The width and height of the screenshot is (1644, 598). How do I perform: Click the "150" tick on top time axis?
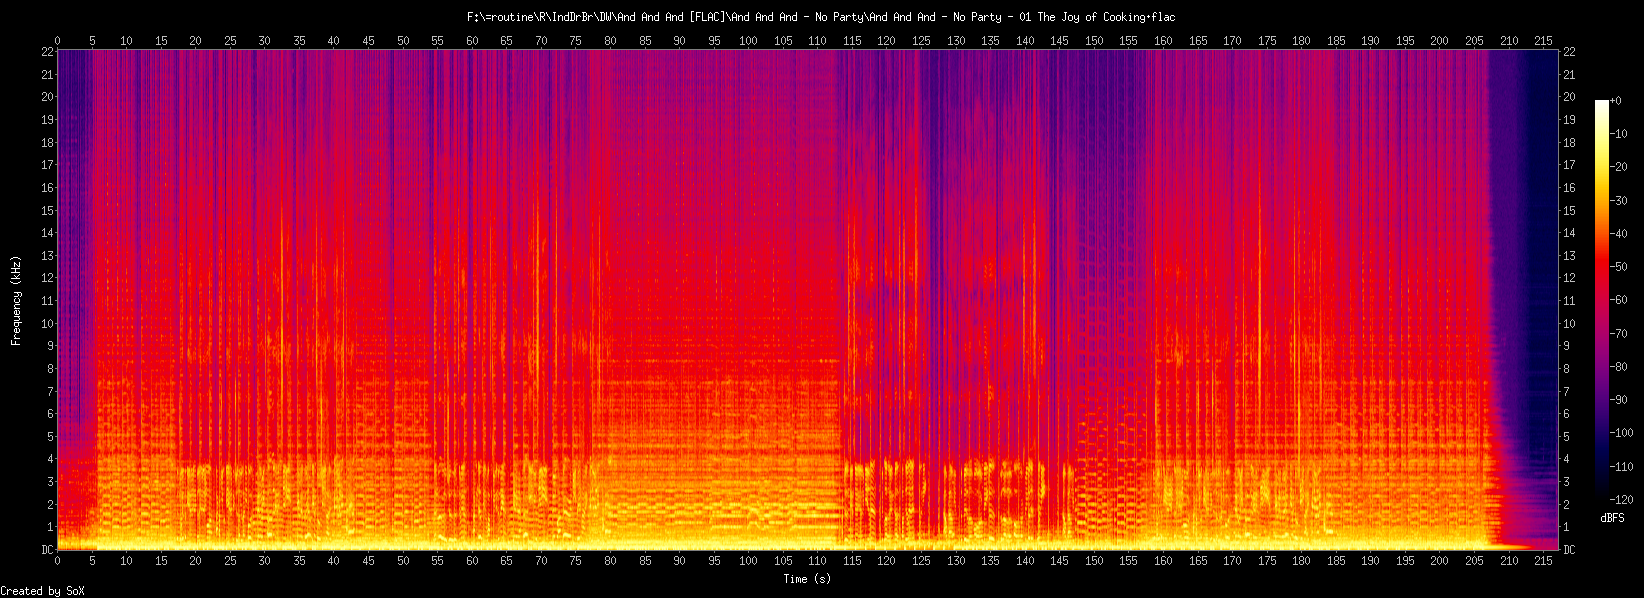pyautogui.click(x=1094, y=41)
